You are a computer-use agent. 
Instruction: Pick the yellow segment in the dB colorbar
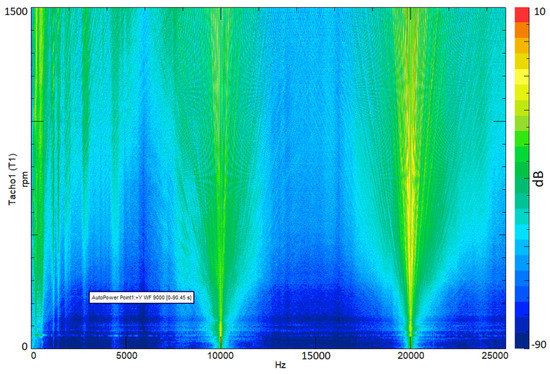point(522,77)
